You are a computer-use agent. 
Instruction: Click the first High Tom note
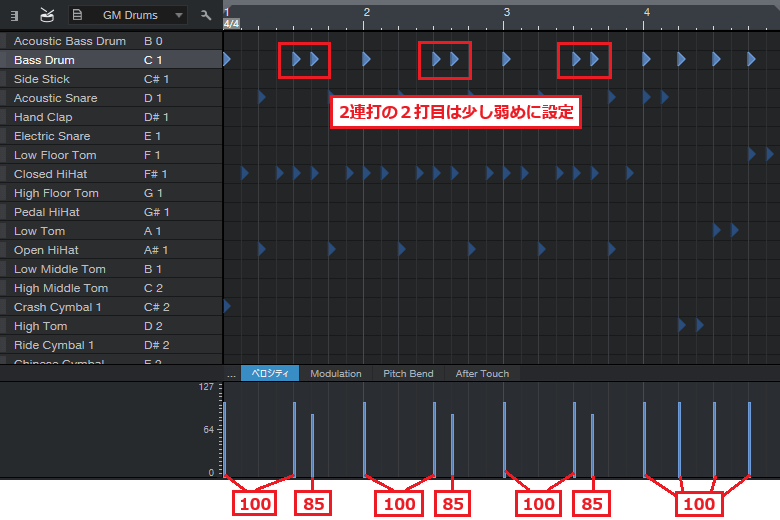(x=682, y=326)
